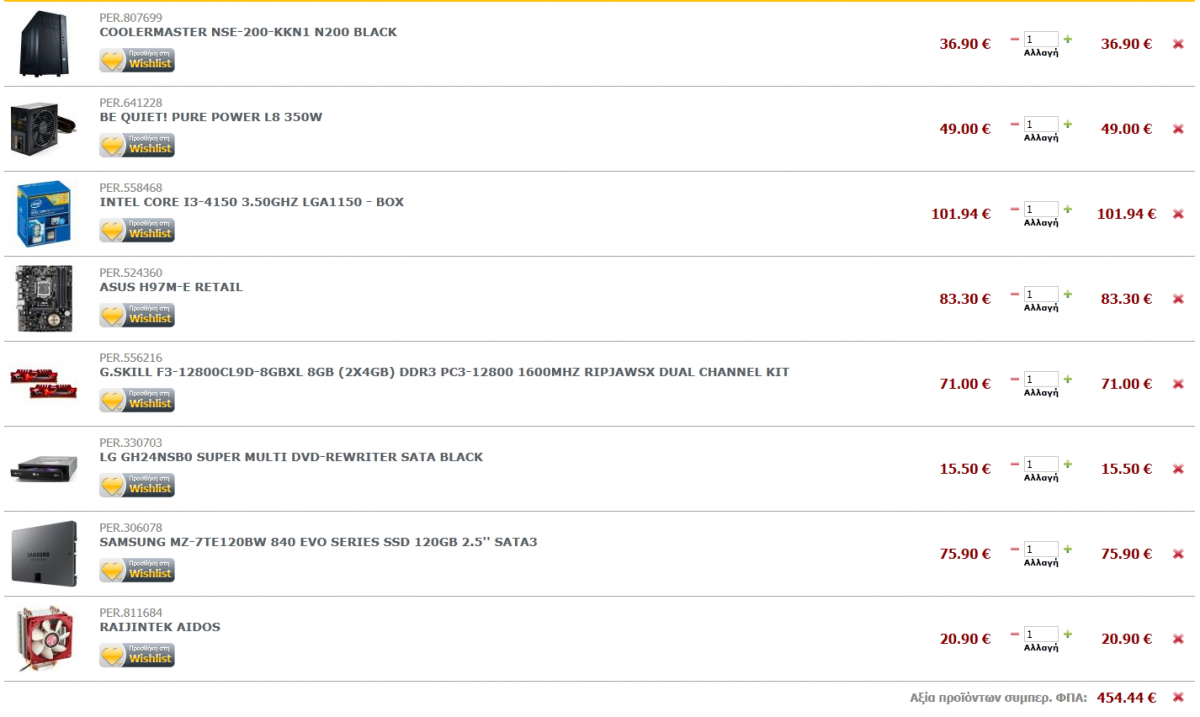This screenshot has width=1200, height=717.
Task: Click the Intel Core i3 box thumbnail
Action: click(44, 214)
